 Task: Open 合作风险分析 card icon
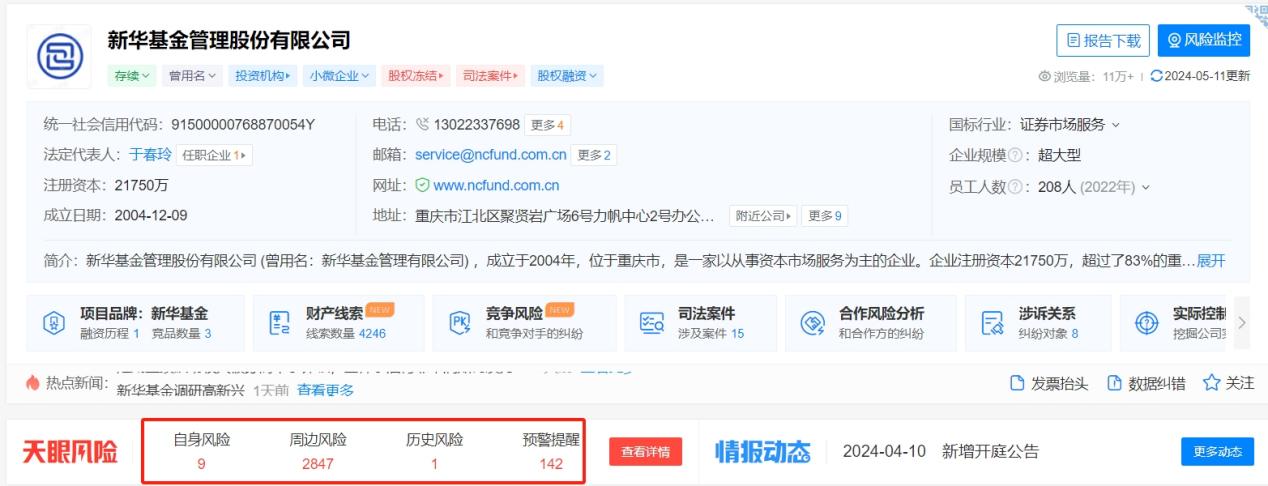812,323
